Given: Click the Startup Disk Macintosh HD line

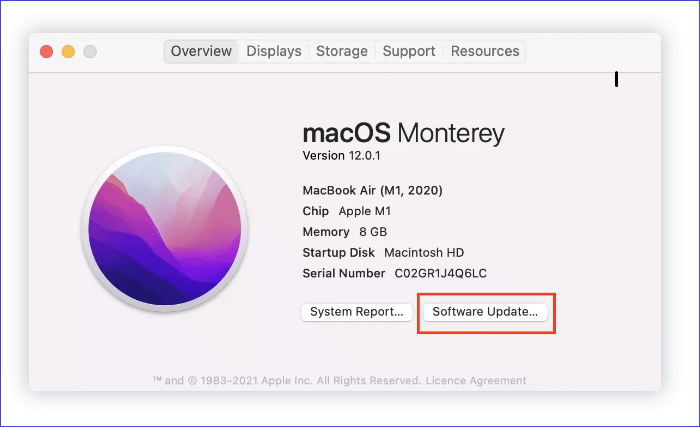Looking at the screenshot, I should click(x=383, y=252).
